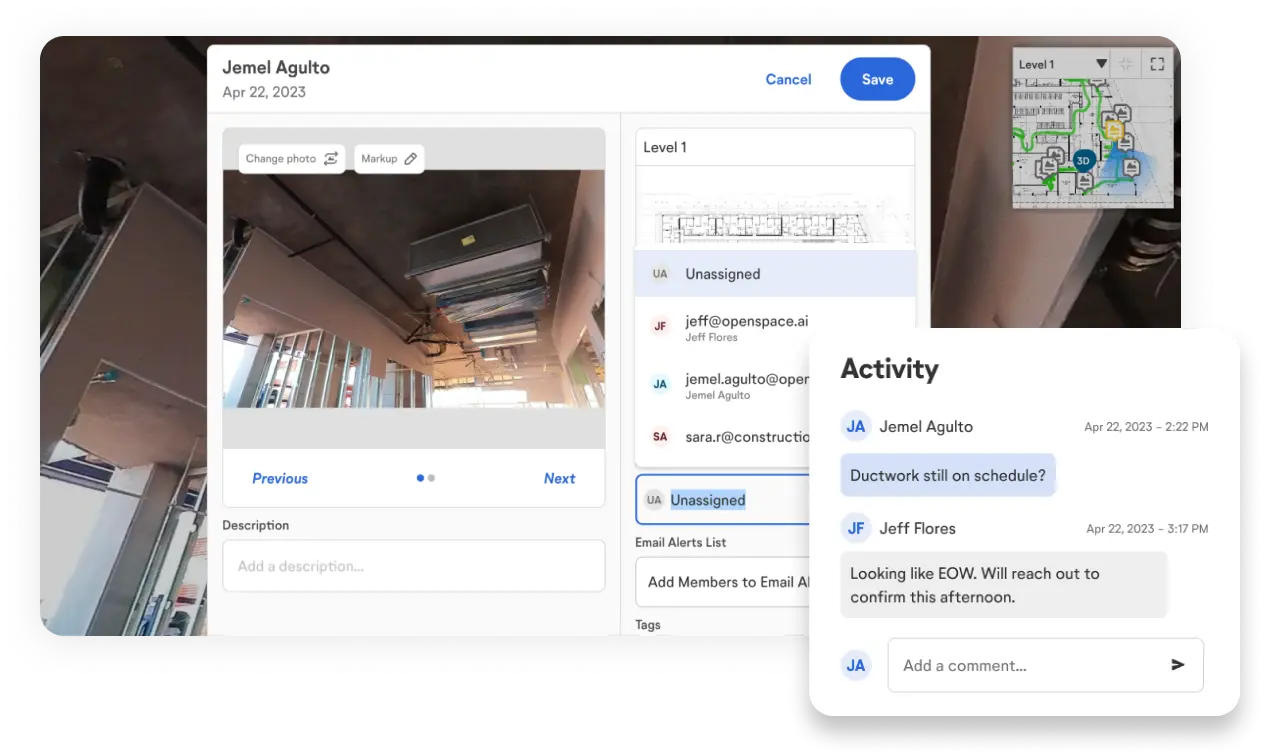Viewport: 1264px width, 756px height.
Task: Click the Markup pencil icon
Action: point(410,159)
